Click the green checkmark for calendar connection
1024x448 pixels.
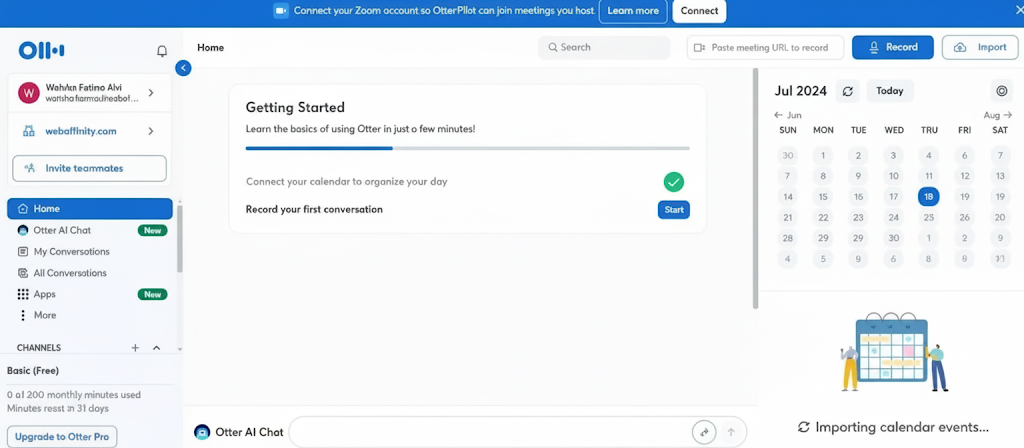(x=673, y=182)
